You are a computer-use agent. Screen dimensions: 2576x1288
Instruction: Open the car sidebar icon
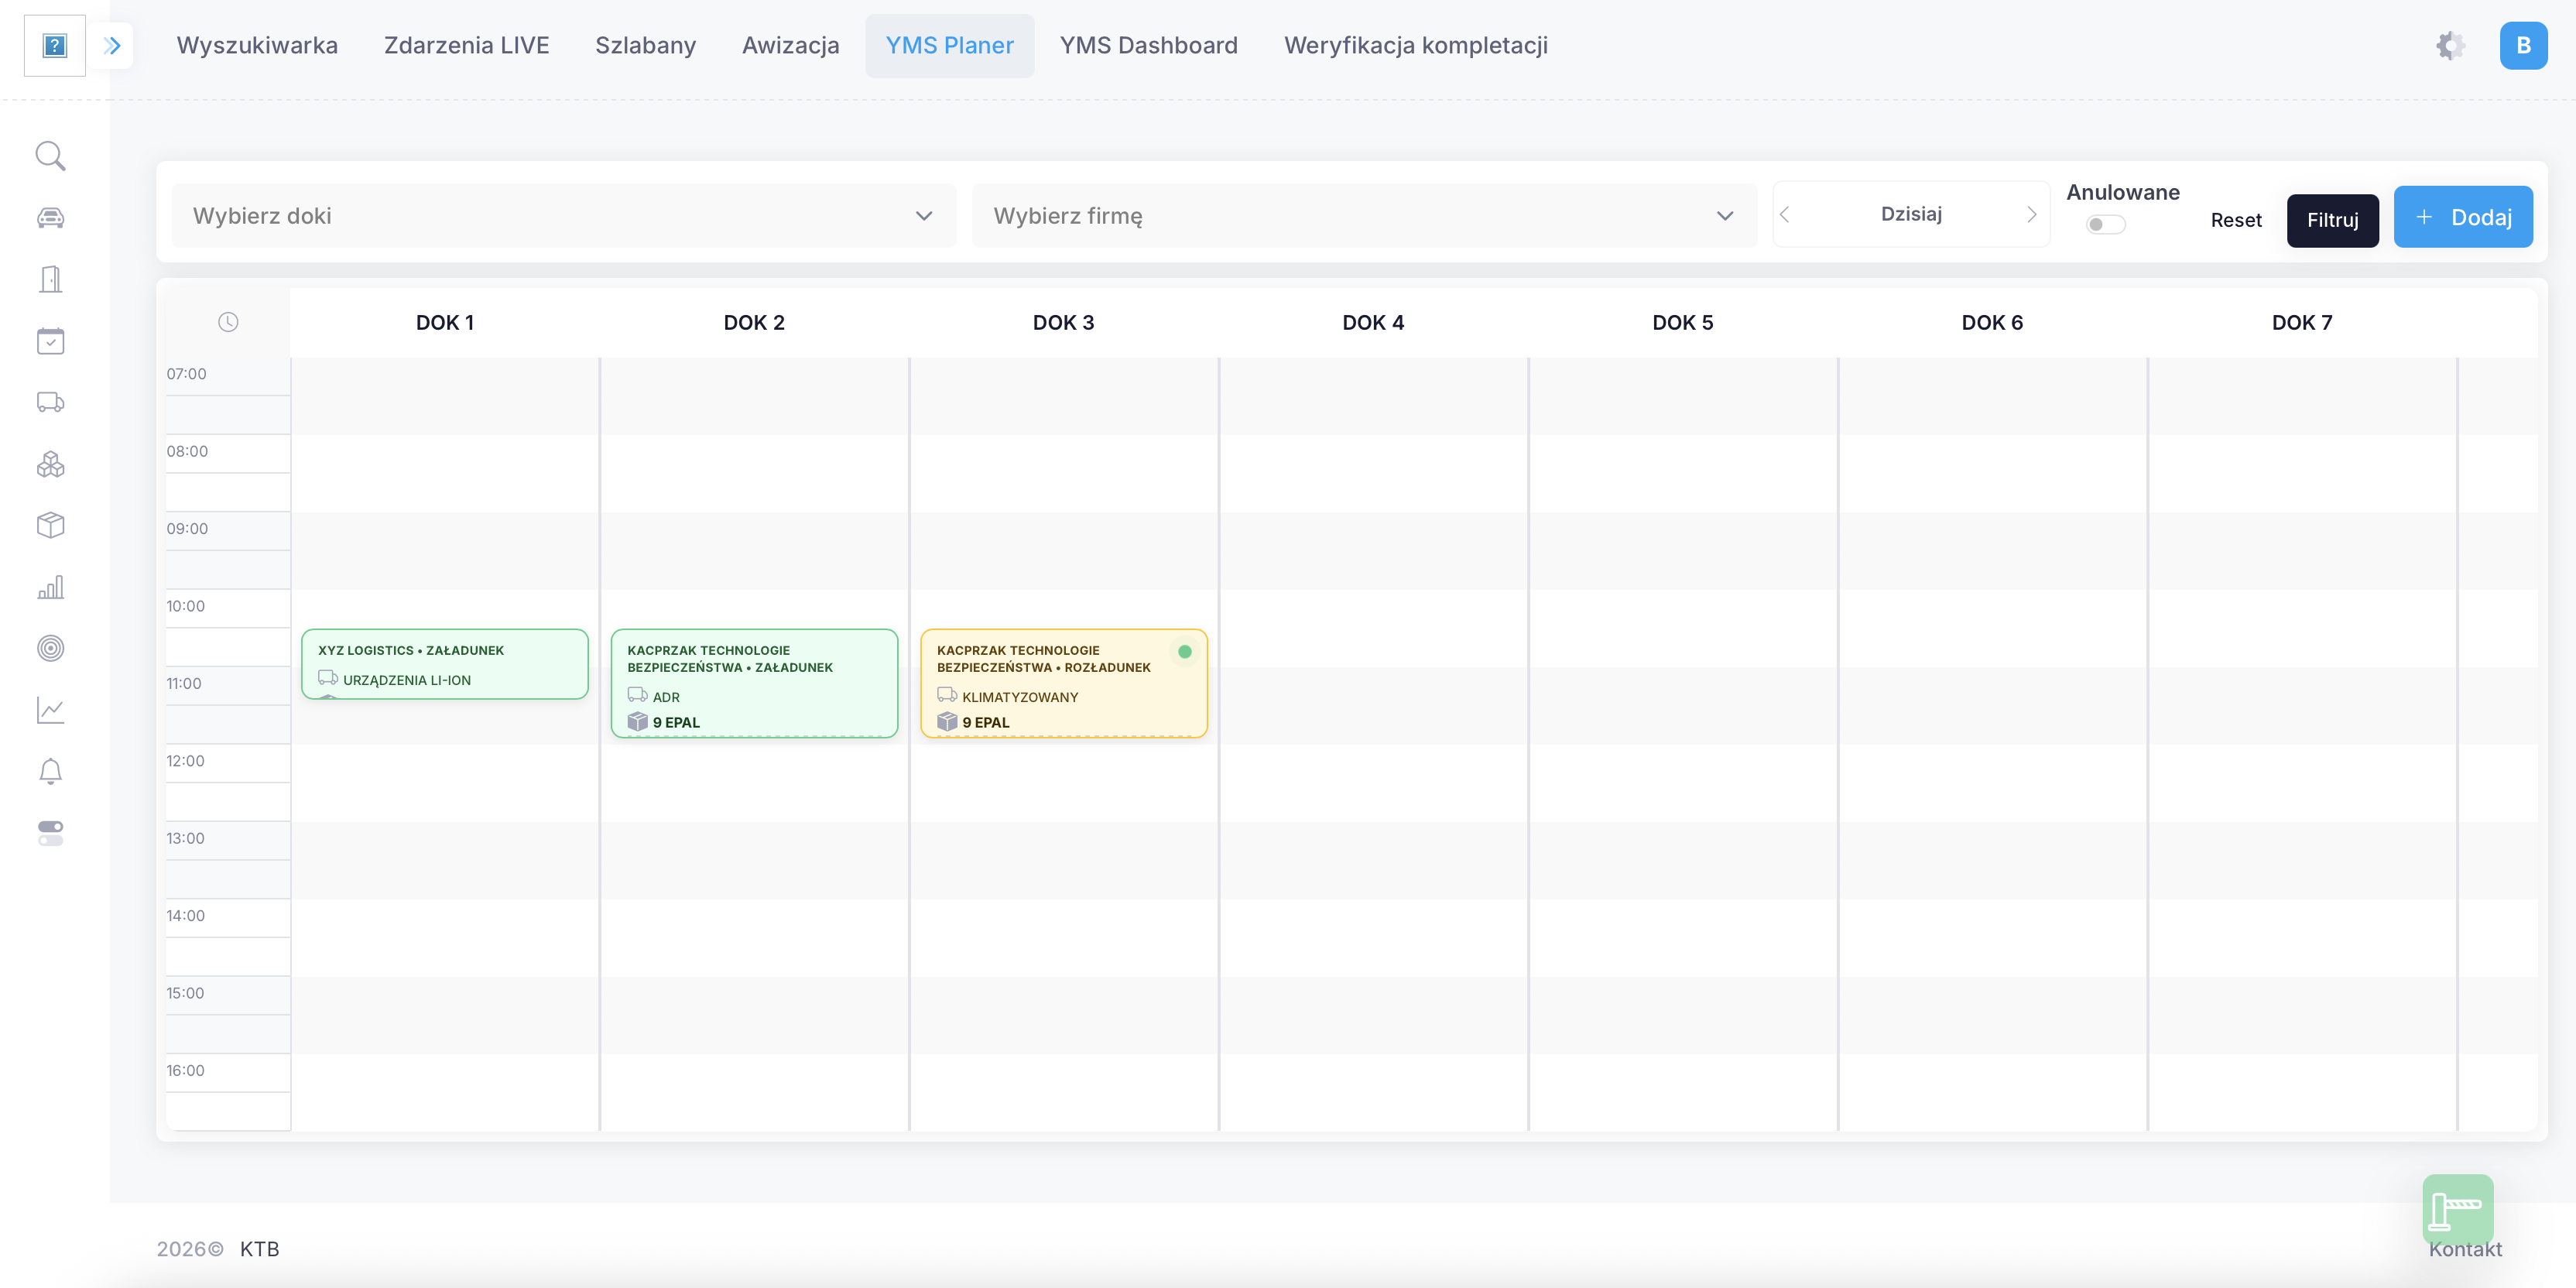[x=51, y=218]
